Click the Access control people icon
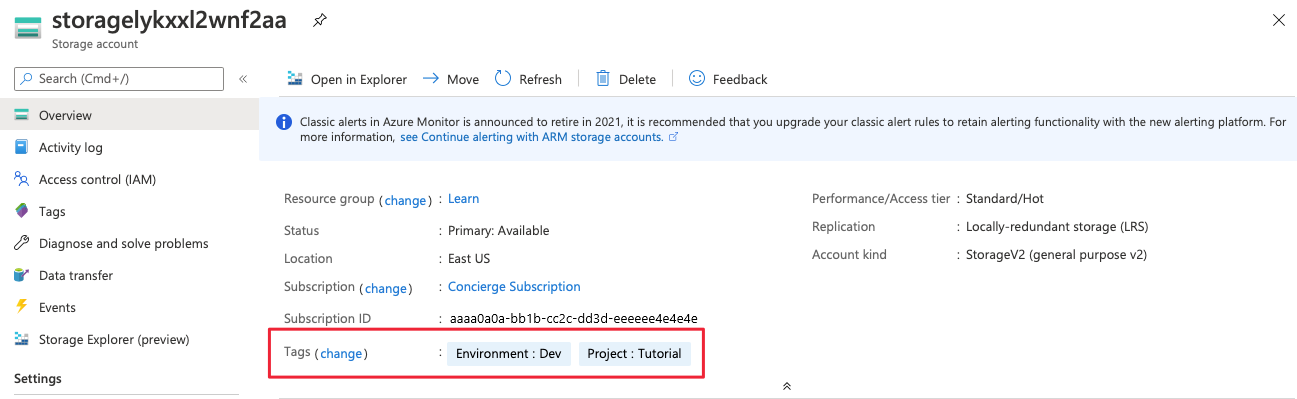This screenshot has height=399, width=1297. click(x=21, y=179)
